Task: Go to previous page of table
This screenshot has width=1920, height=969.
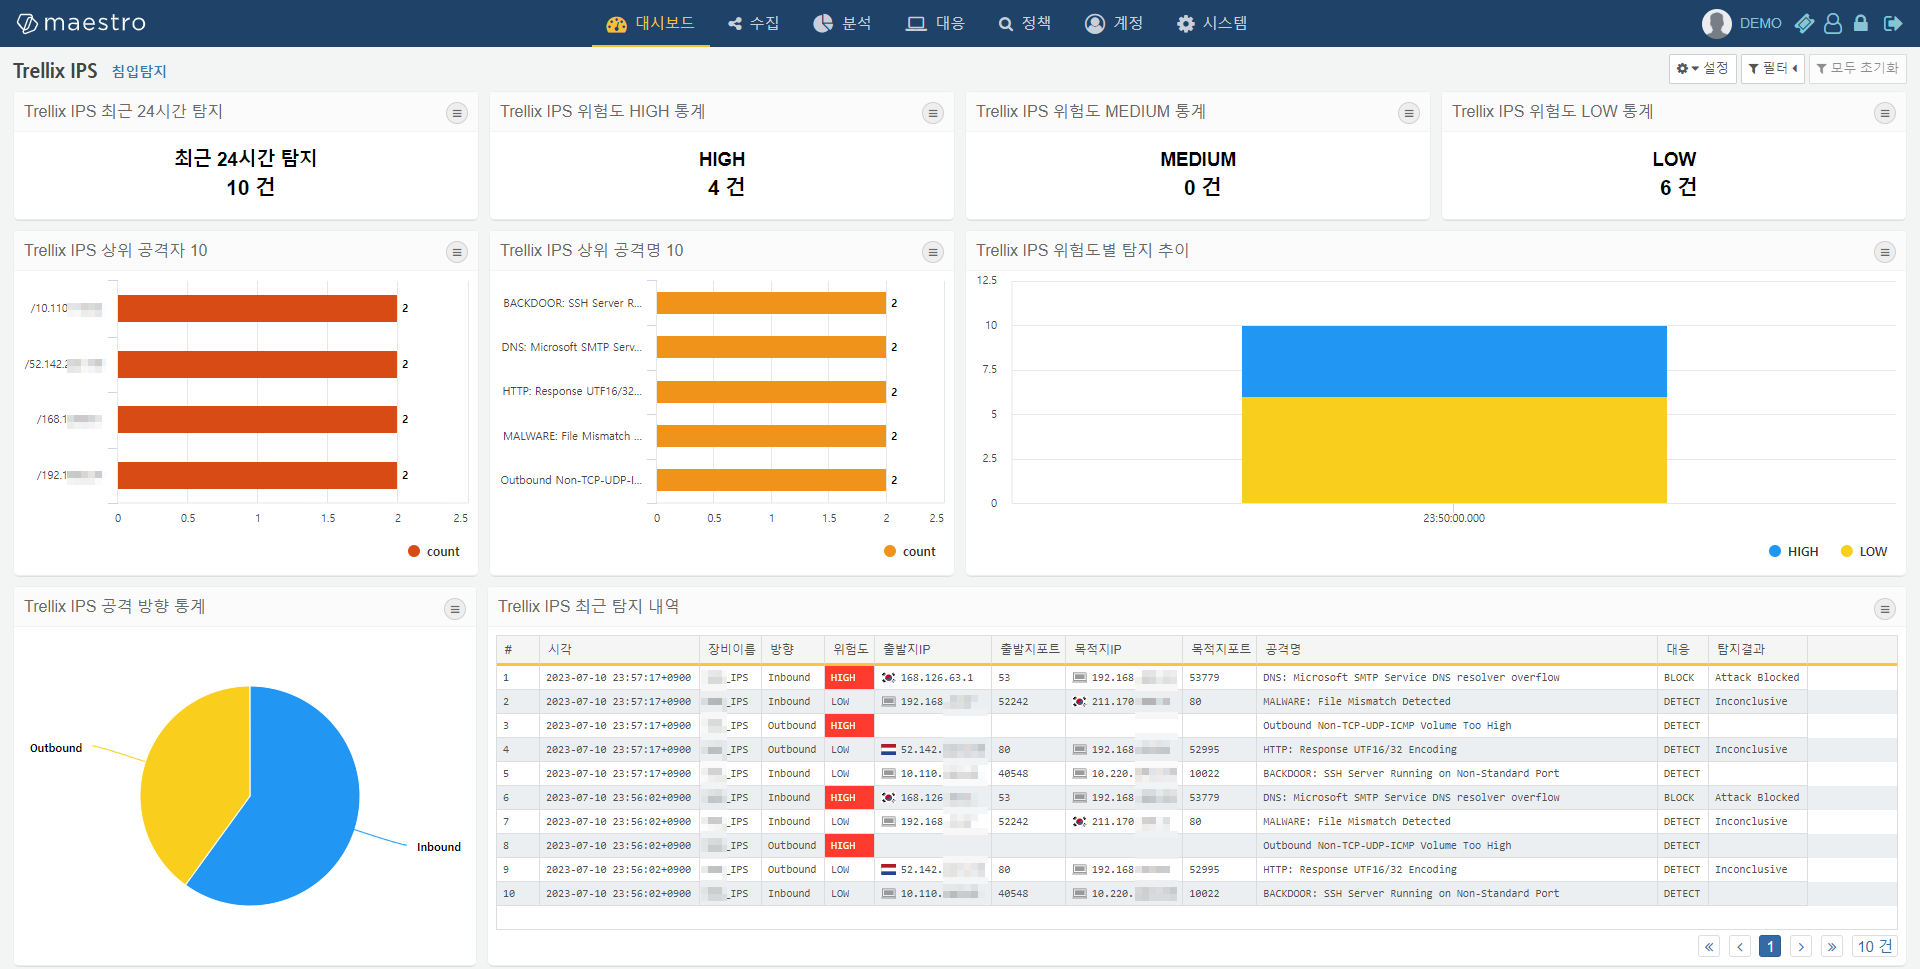Action: pos(1740,946)
